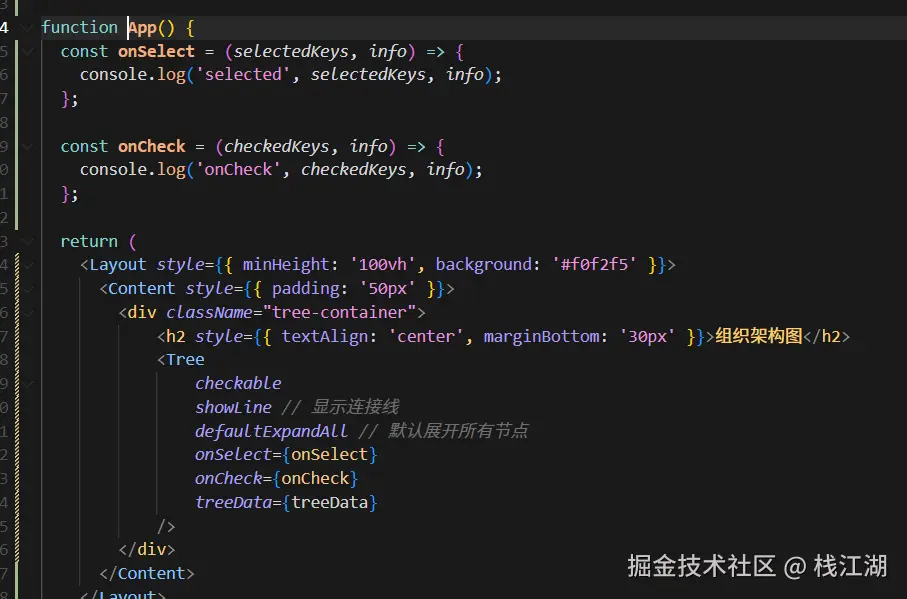
Task: Click the self-closing '/>' of Tree
Action: pyautogui.click(x=166, y=526)
